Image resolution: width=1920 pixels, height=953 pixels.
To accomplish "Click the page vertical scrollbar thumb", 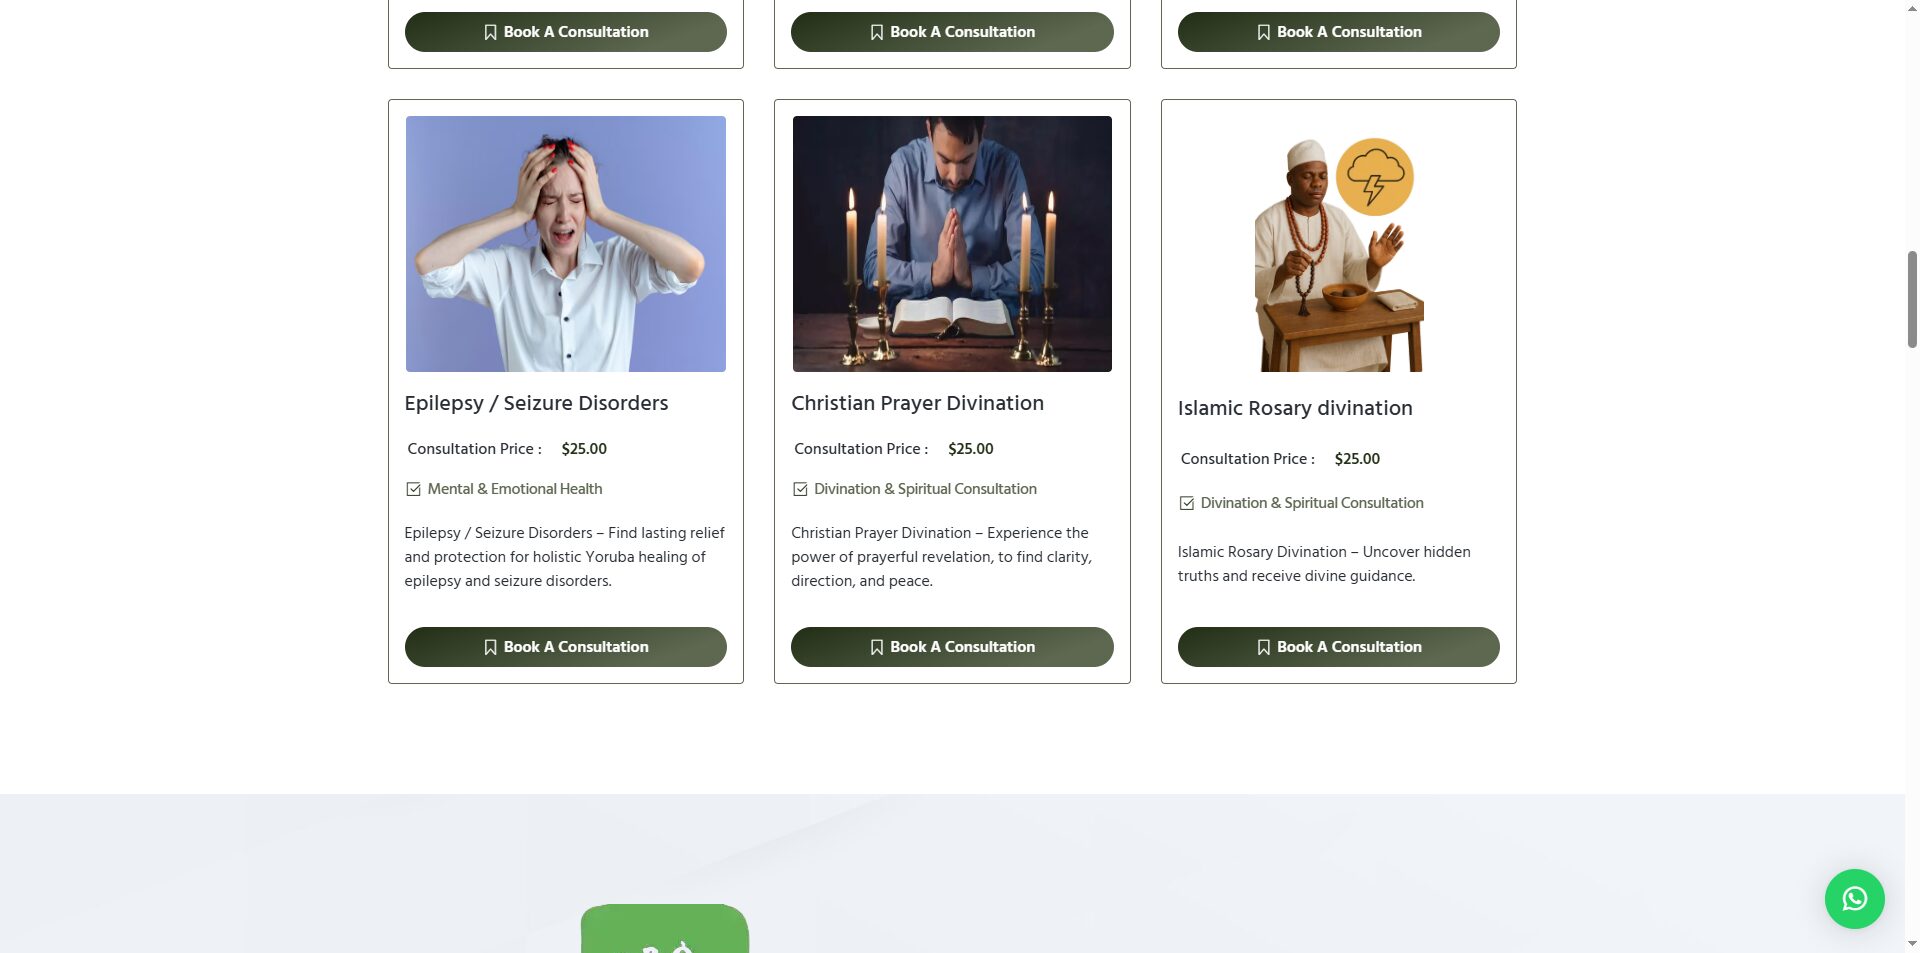I will [x=1912, y=299].
